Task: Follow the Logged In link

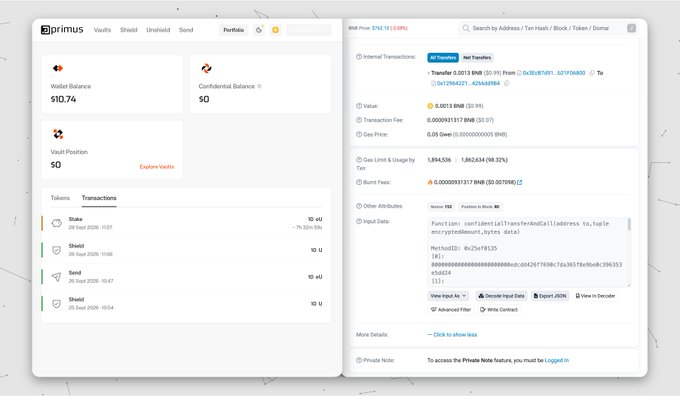Action: point(556,360)
